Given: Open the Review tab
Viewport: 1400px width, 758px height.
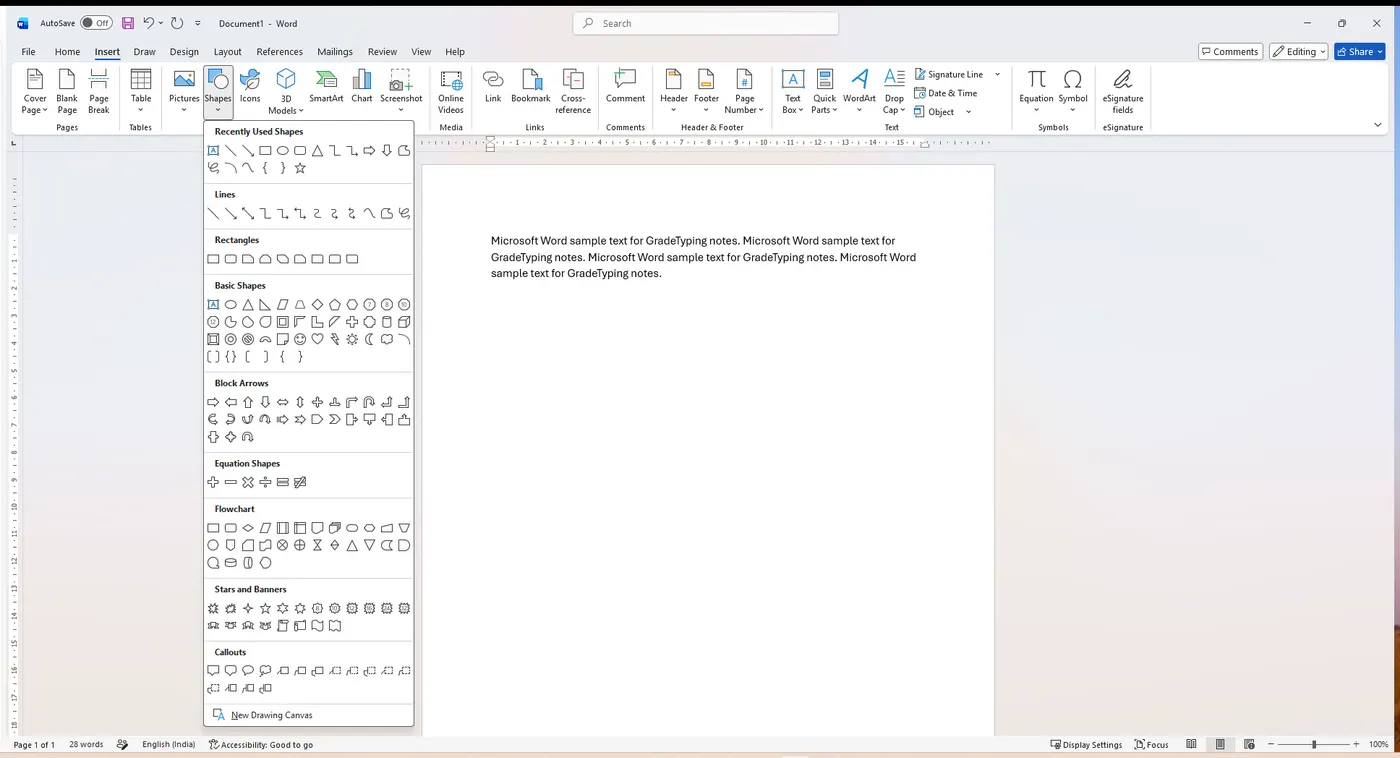Looking at the screenshot, I should click(x=382, y=52).
